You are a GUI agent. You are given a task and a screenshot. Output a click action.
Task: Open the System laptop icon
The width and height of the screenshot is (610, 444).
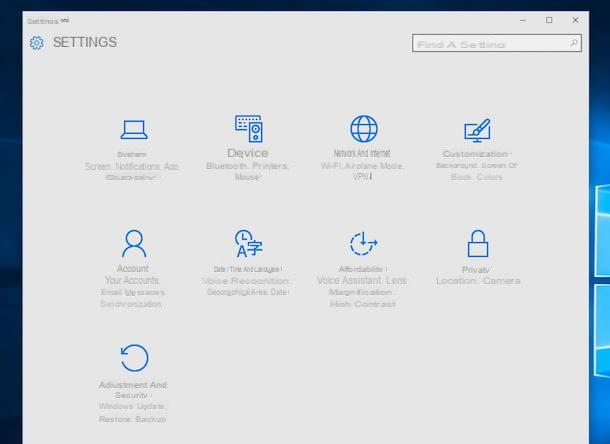134,130
